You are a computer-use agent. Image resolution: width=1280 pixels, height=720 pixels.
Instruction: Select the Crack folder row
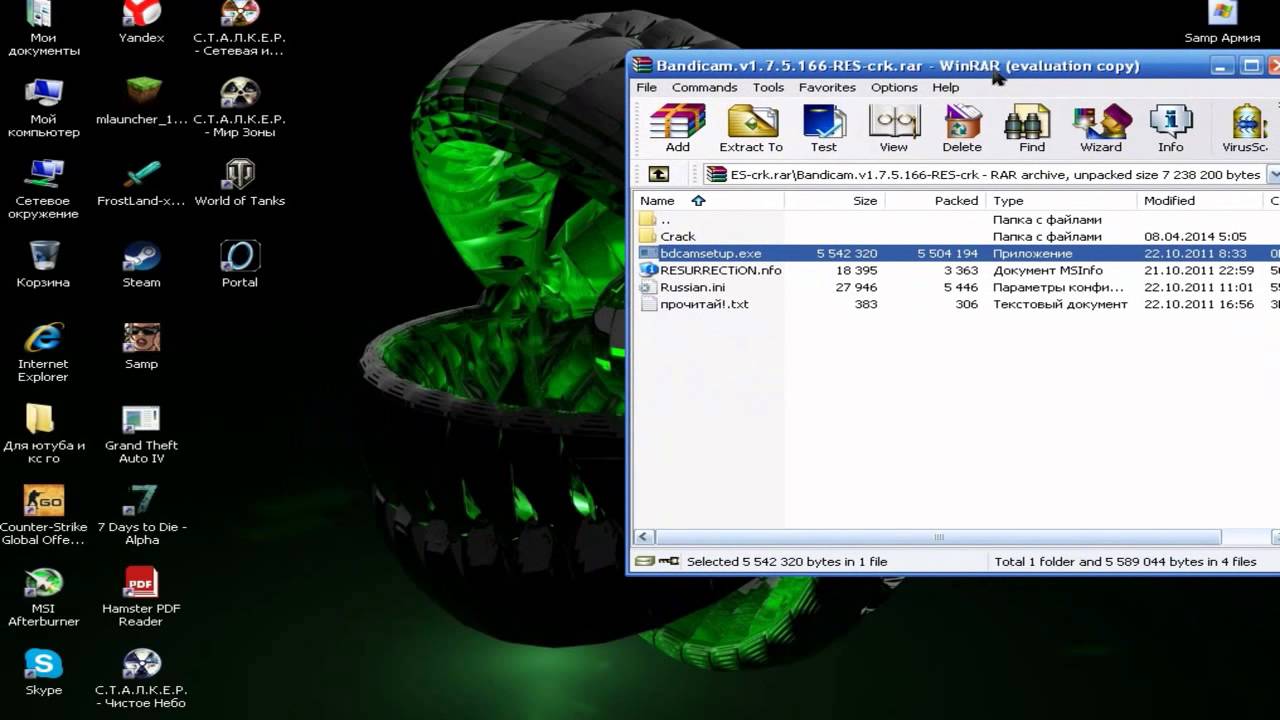click(x=957, y=236)
